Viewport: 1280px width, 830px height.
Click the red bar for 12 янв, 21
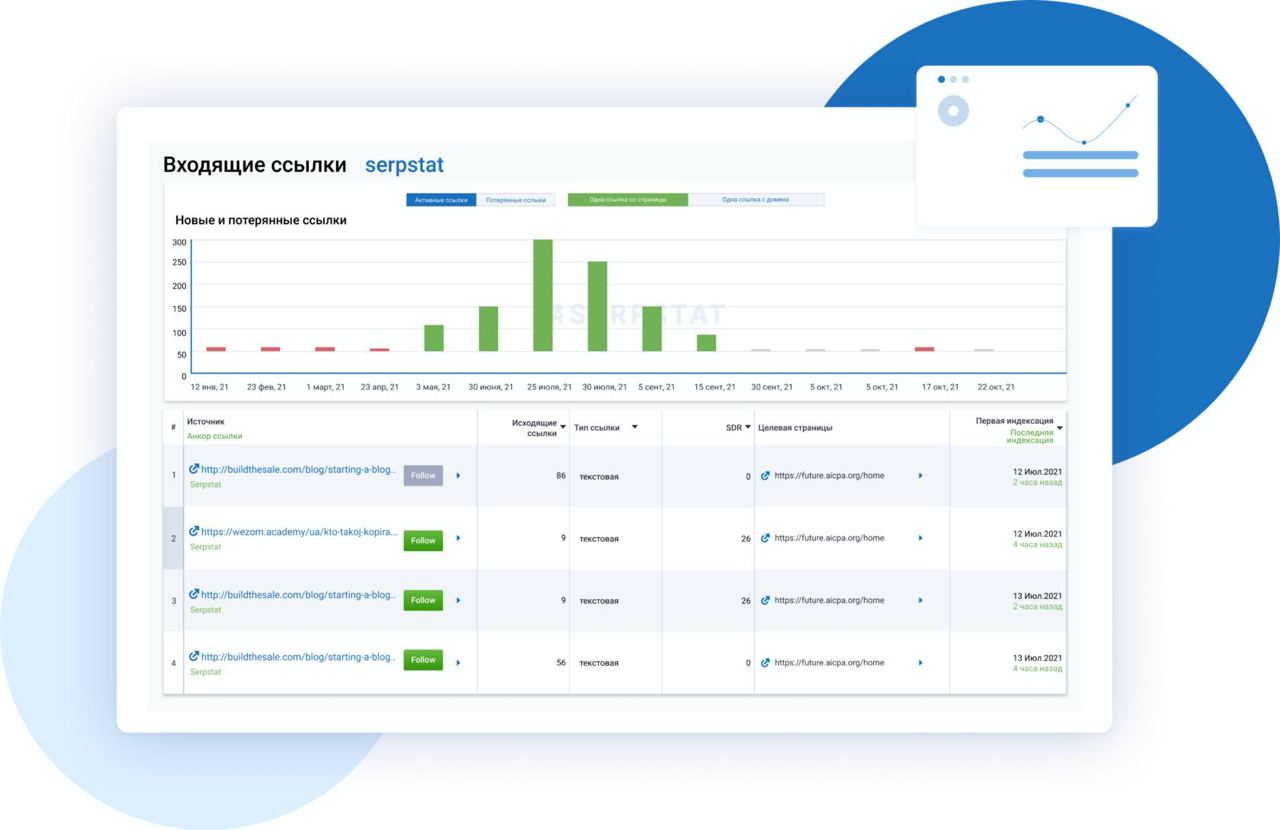(x=216, y=349)
